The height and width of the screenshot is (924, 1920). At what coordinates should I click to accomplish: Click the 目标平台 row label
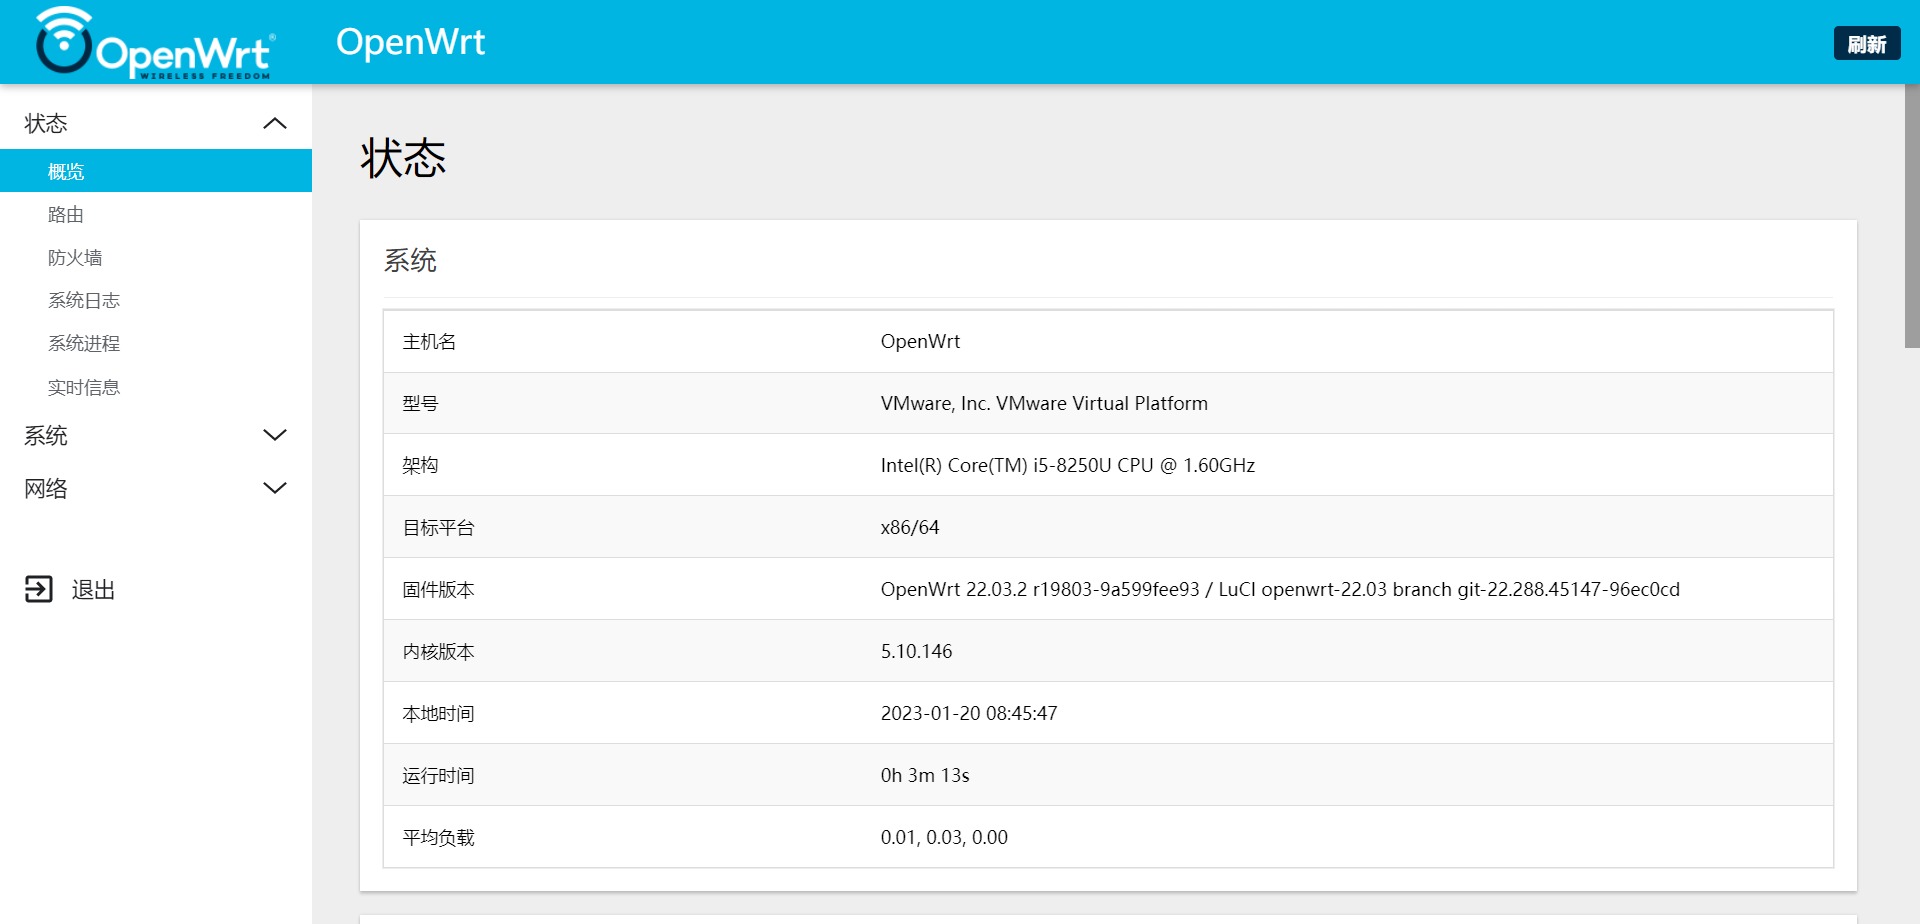tap(438, 528)
